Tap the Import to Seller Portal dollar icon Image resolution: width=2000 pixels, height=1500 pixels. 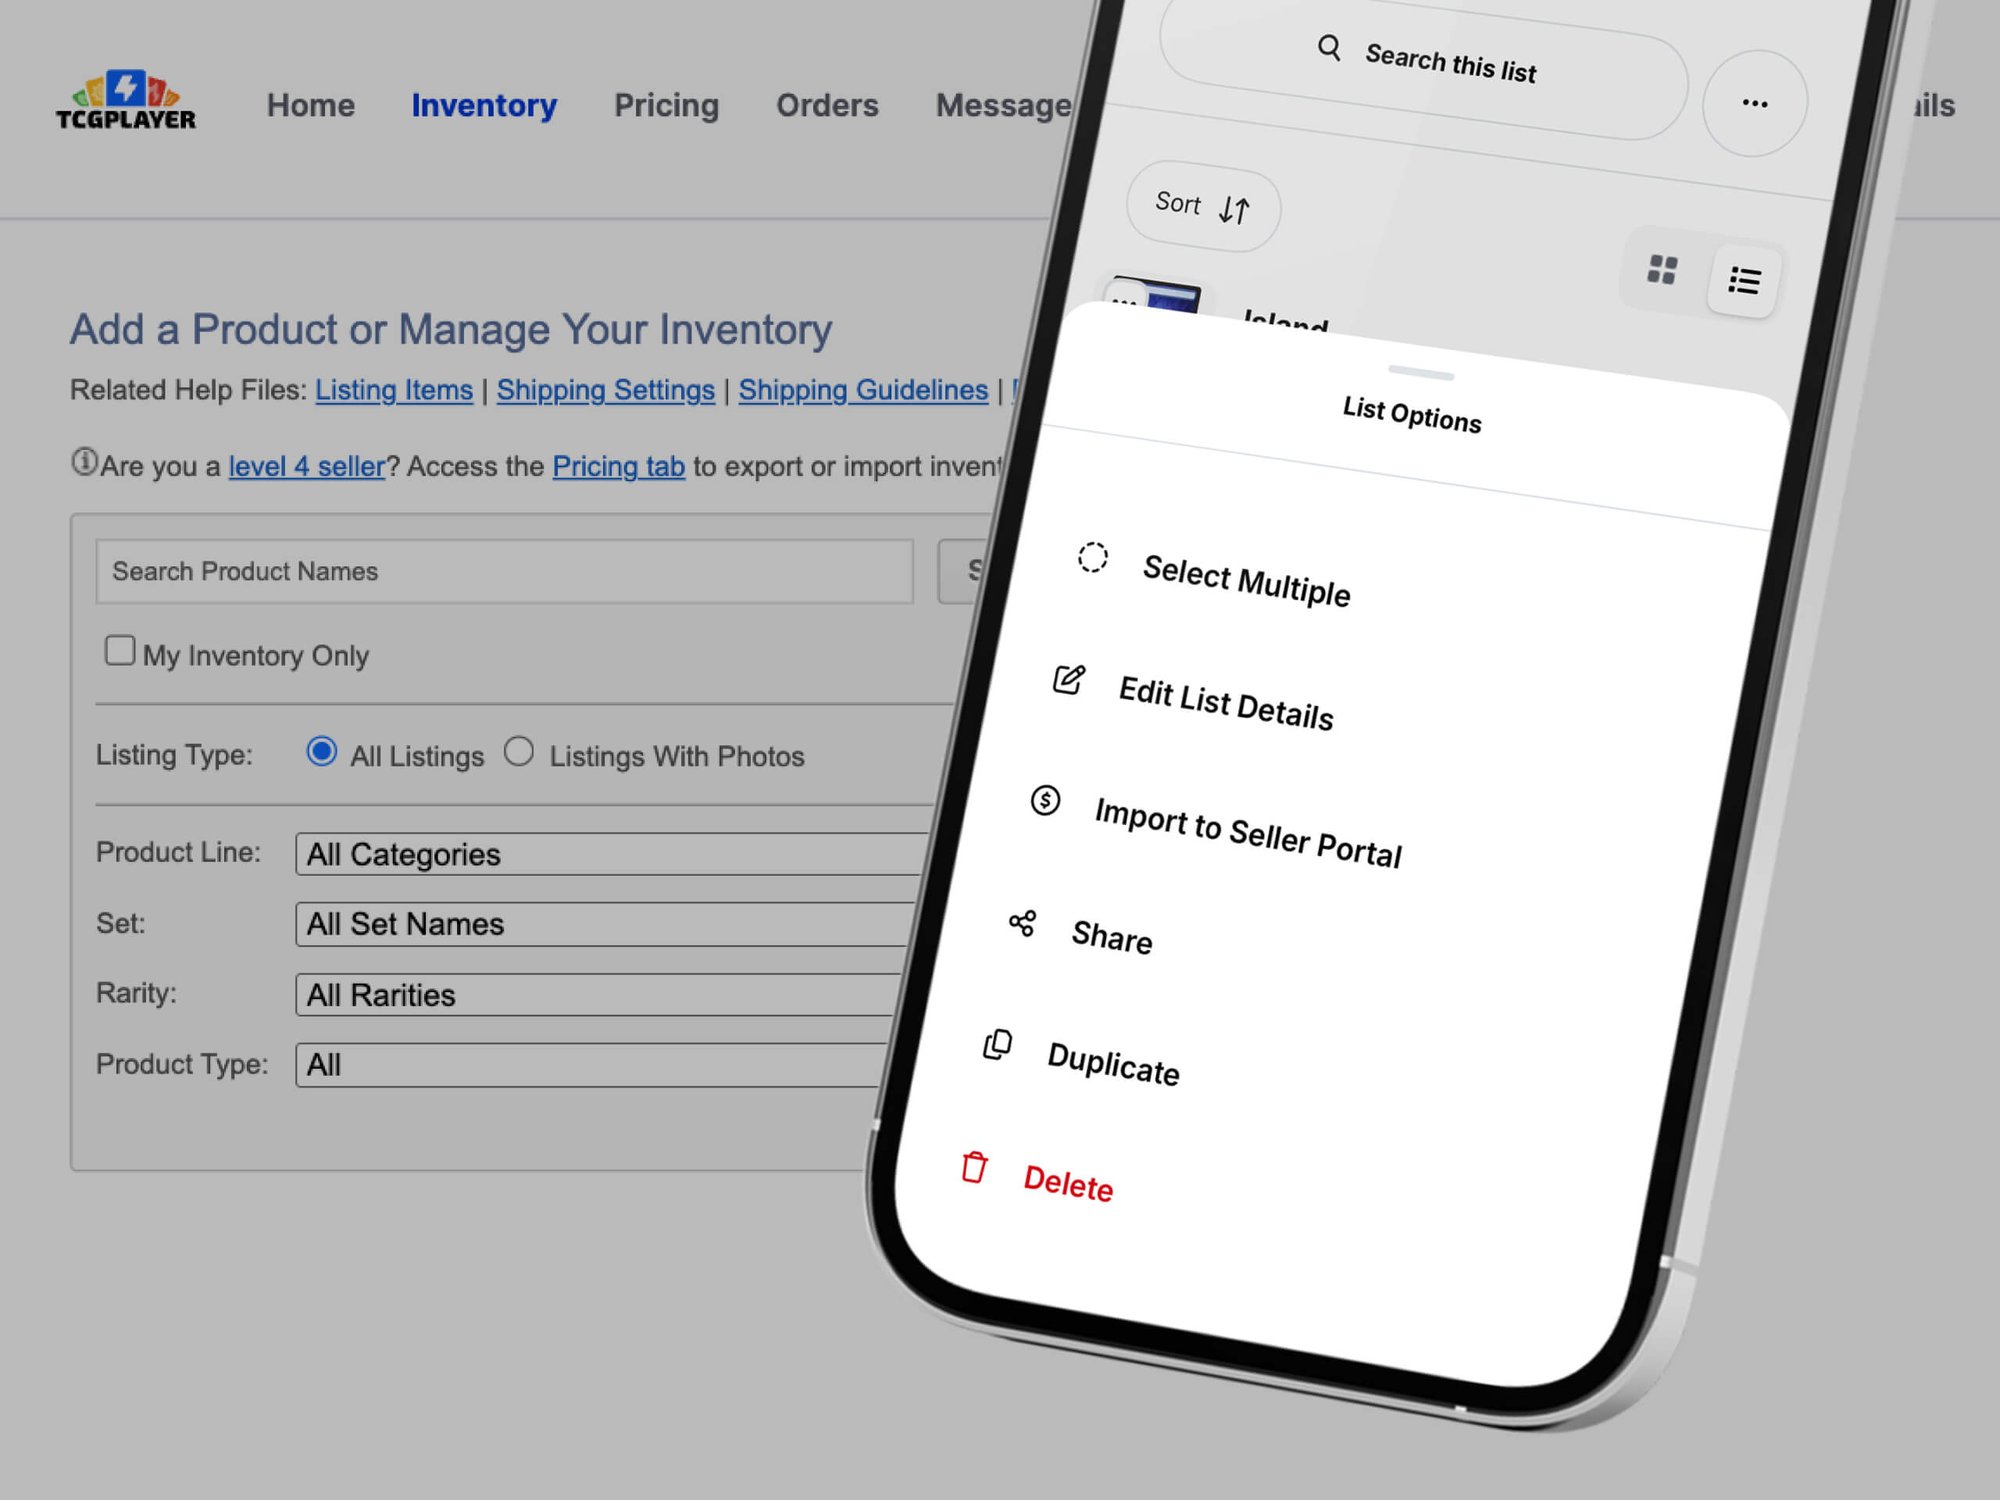click(x=1045, y=800)
